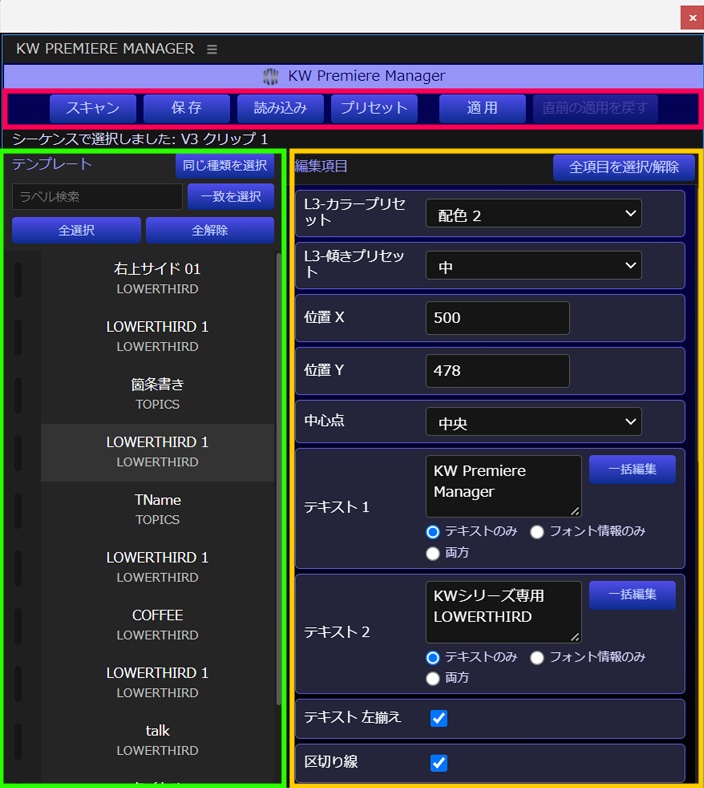Click the テンプレート heading
Screen dimensions: 704x788
point(52,164)
